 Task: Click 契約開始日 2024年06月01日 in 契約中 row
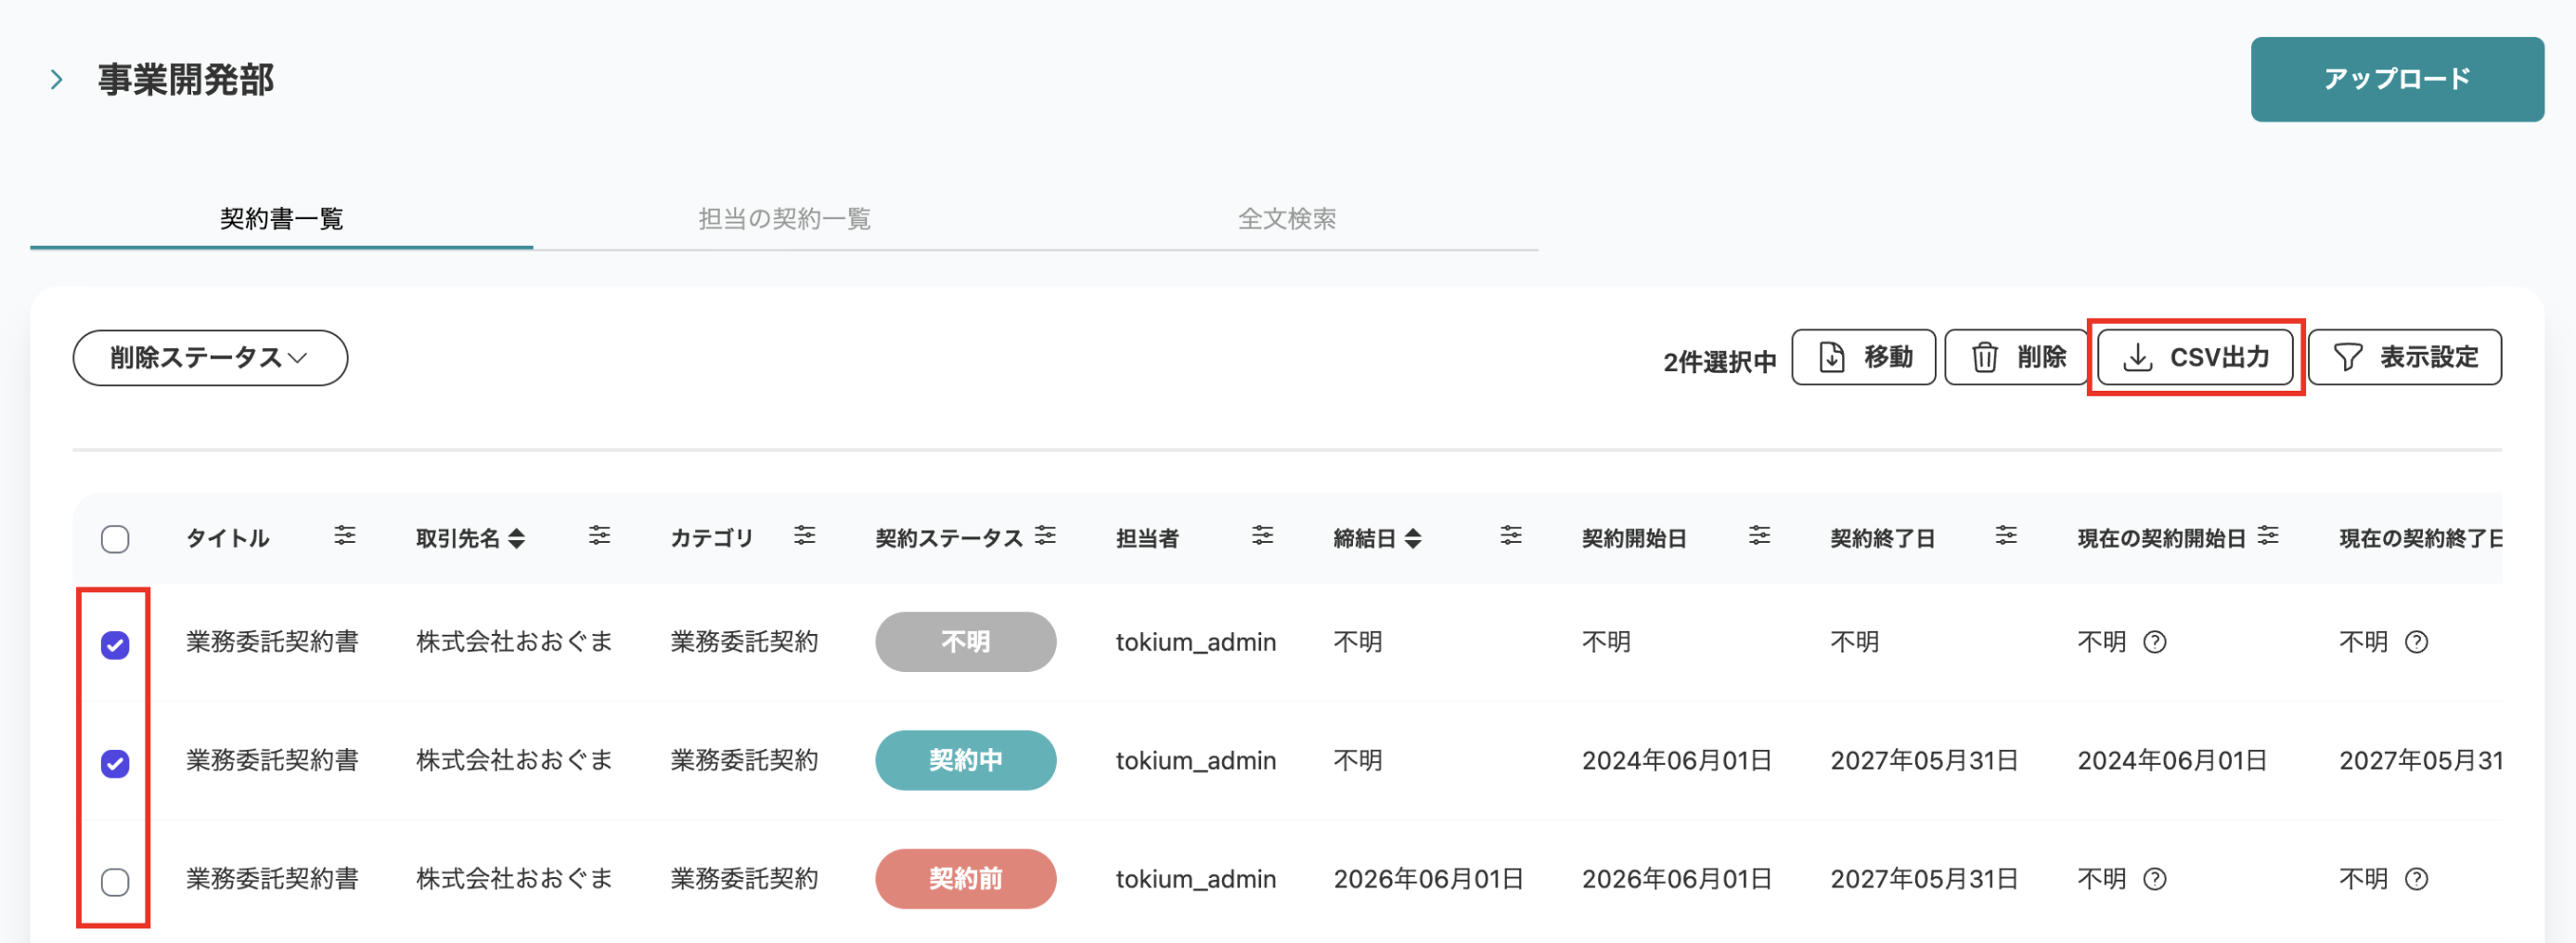(1676, 760)
